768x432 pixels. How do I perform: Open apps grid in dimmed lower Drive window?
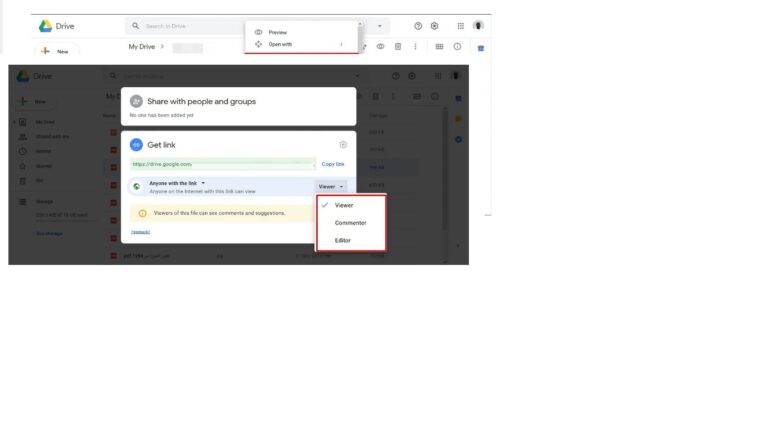point(438,76)
